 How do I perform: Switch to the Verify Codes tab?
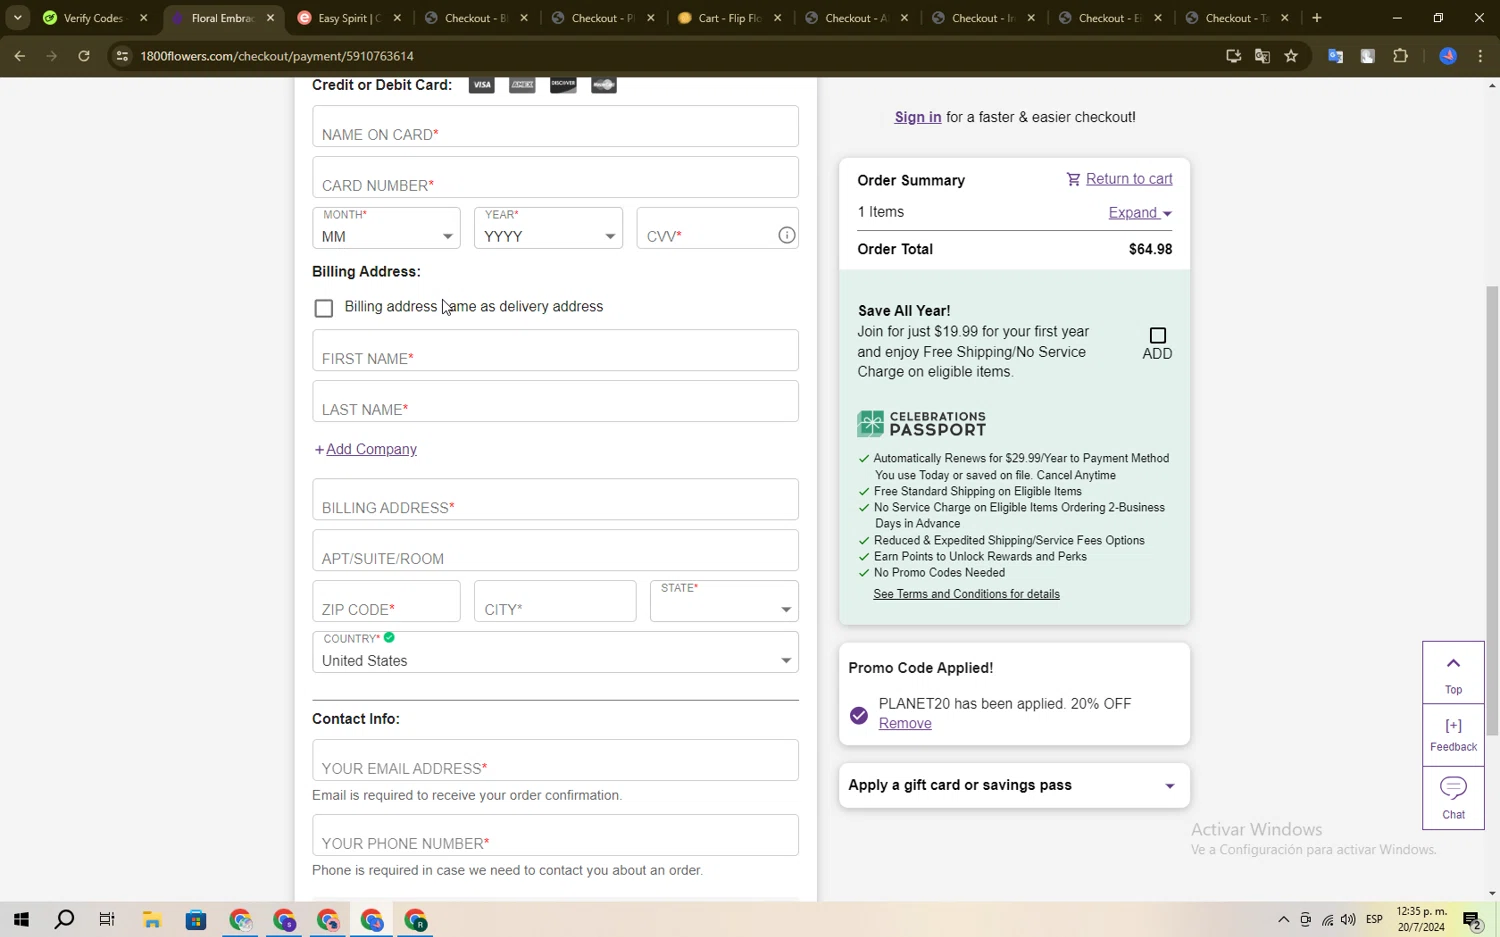point(93,18)
